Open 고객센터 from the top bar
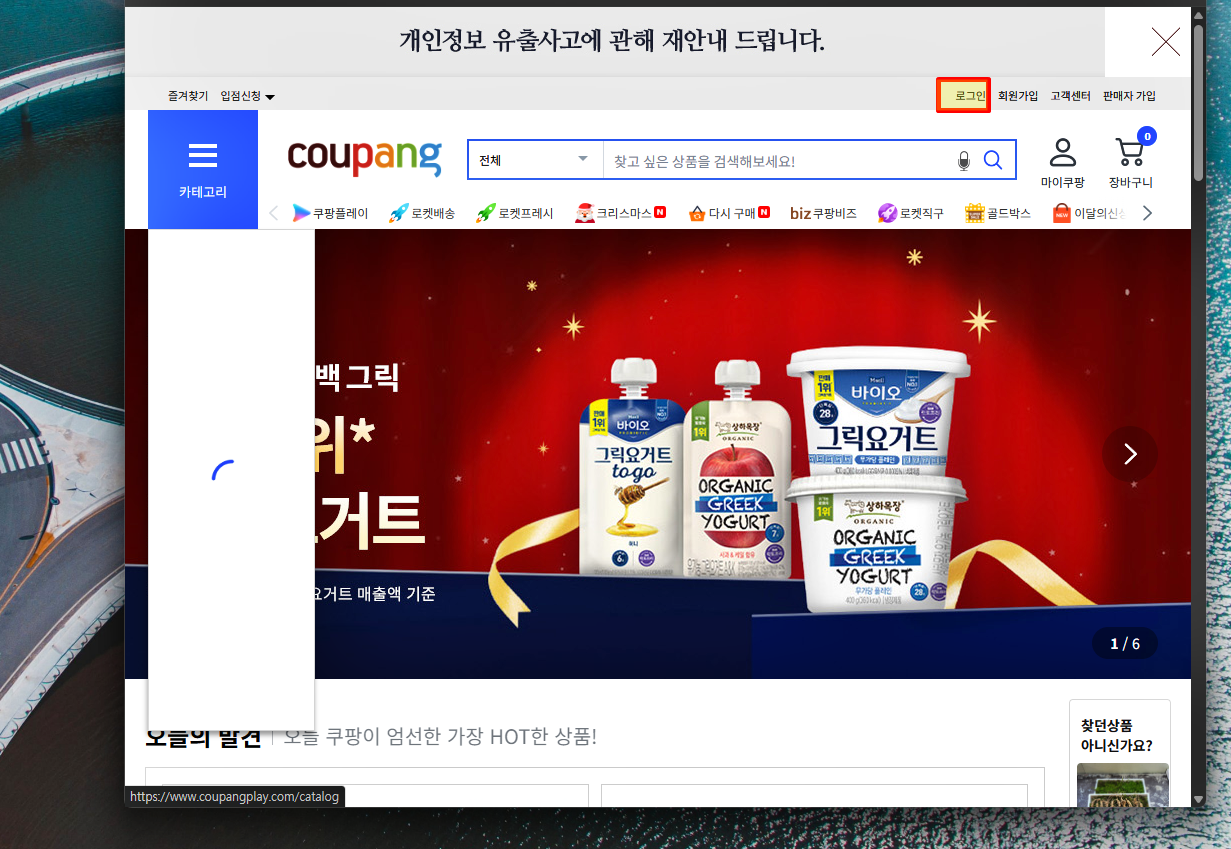 (1070, 96)
